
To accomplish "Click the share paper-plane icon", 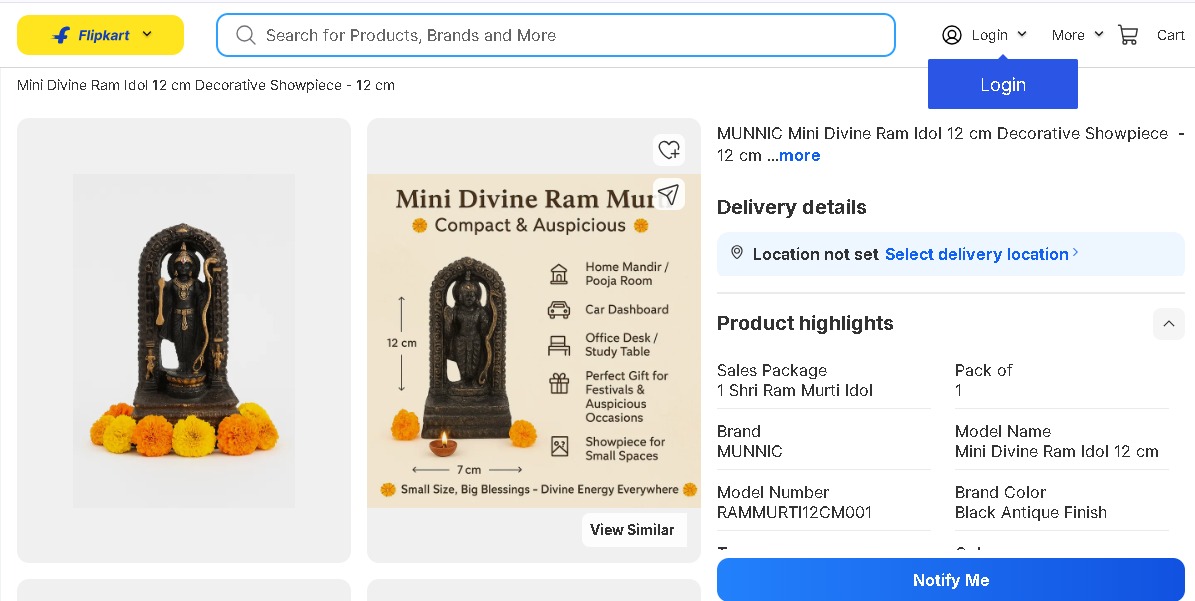I will point(669,194).
